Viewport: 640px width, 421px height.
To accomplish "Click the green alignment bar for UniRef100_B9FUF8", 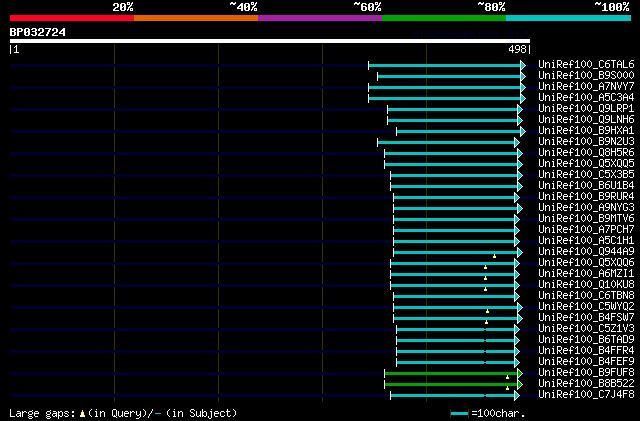I will pos(451,374).
